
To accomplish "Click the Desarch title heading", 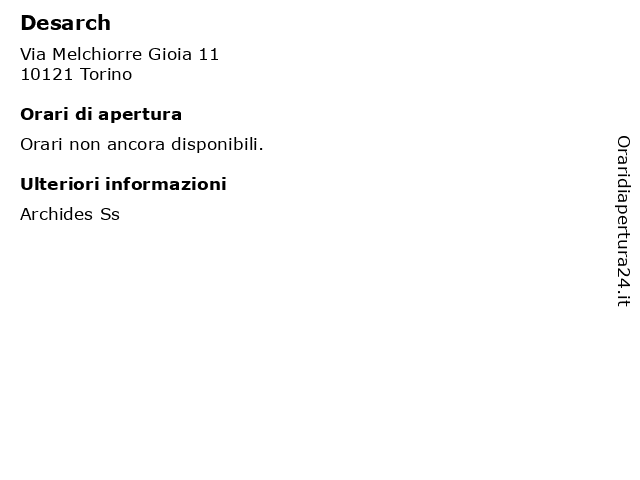I will click(x=65, y=23).
